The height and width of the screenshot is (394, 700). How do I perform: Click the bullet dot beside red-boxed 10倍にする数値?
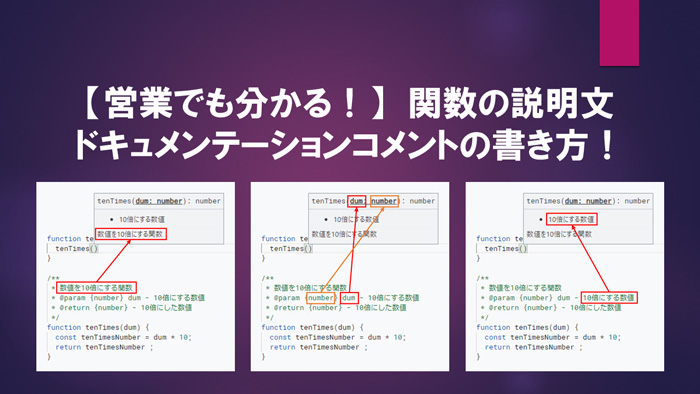click(541, 220)
